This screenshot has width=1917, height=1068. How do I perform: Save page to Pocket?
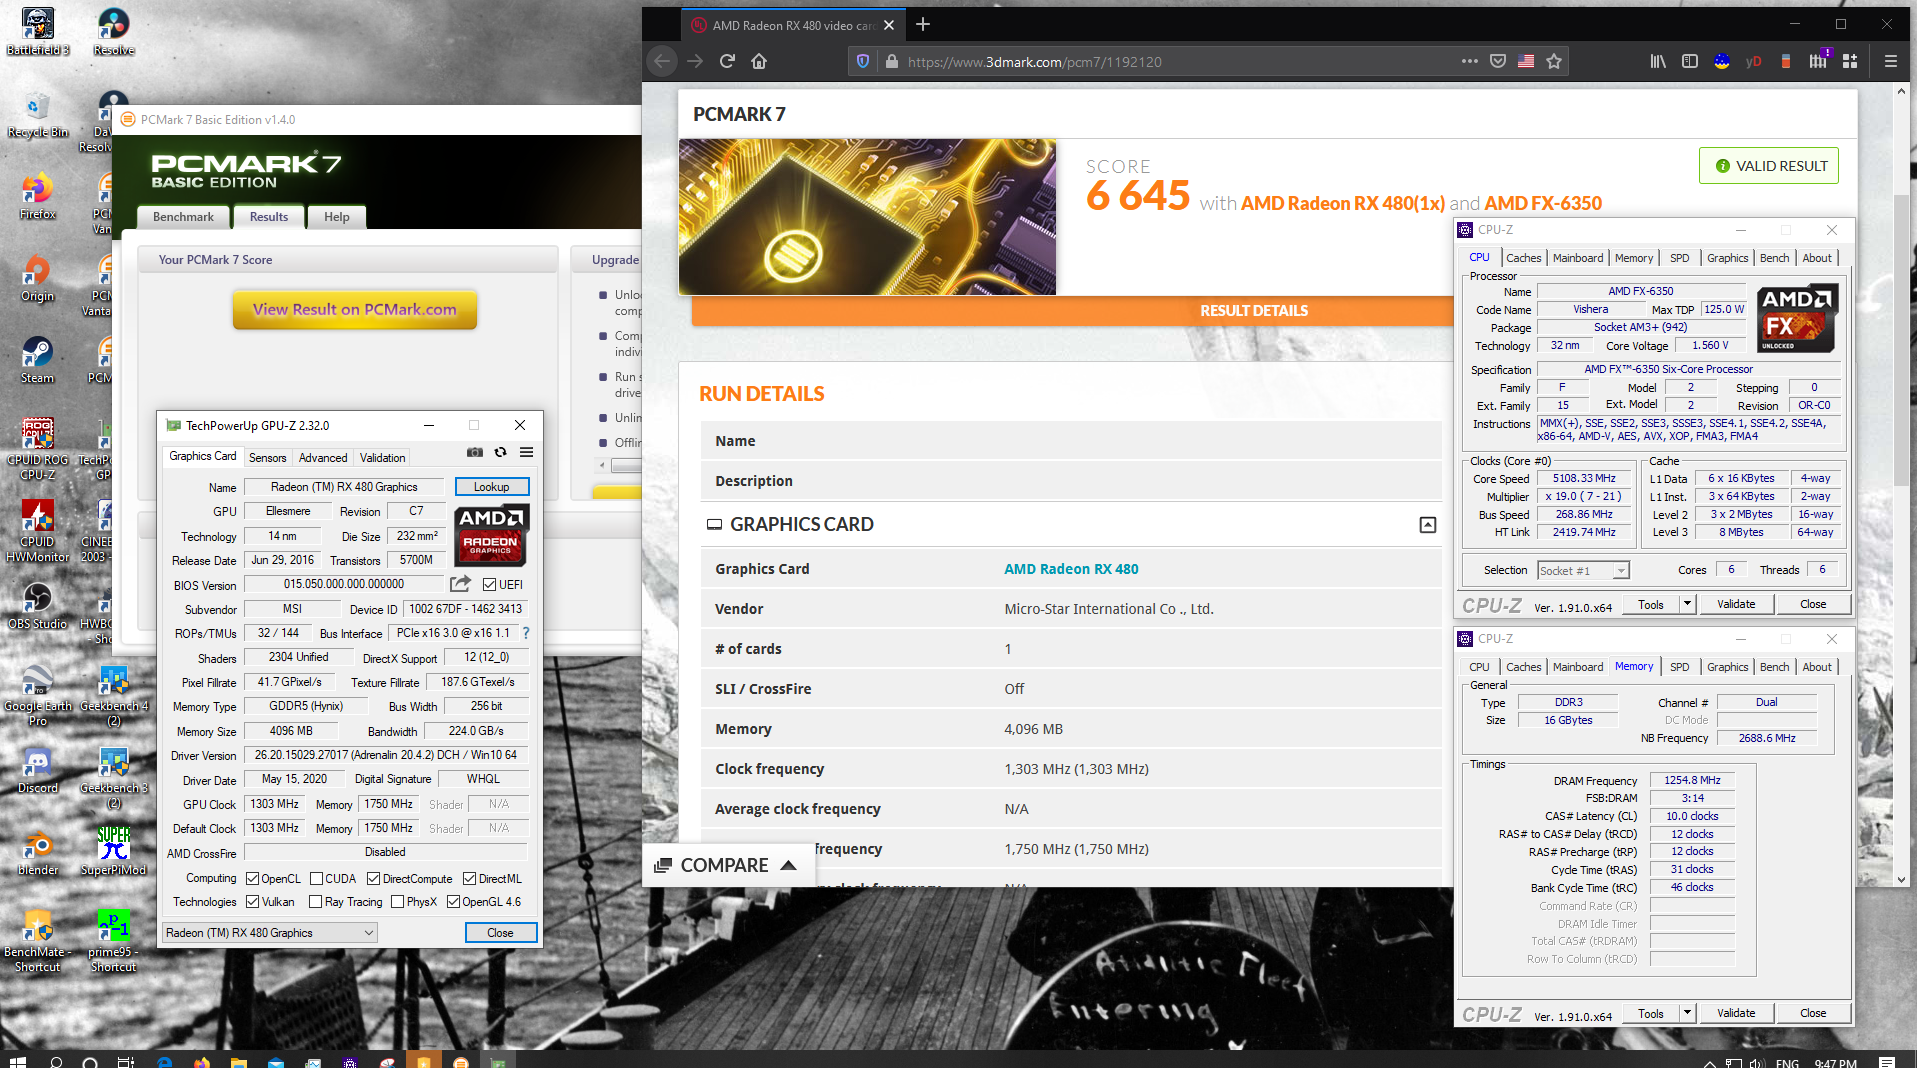tap(1498, 61)
